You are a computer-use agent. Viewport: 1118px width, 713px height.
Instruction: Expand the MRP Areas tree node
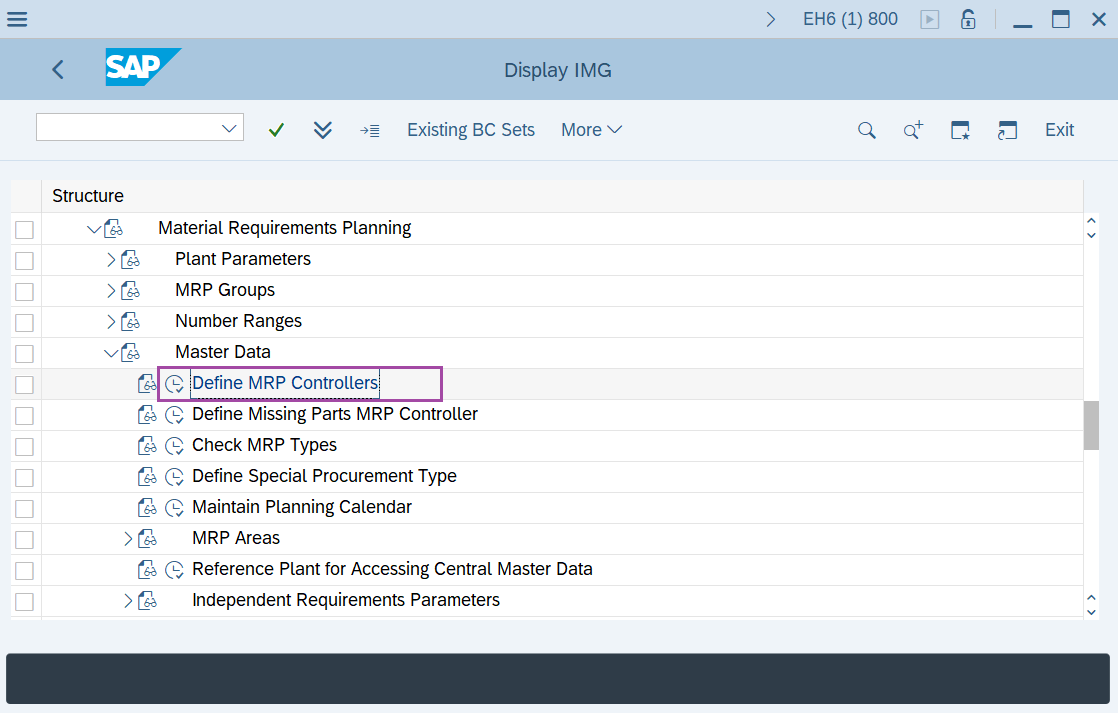coord(127,538)
